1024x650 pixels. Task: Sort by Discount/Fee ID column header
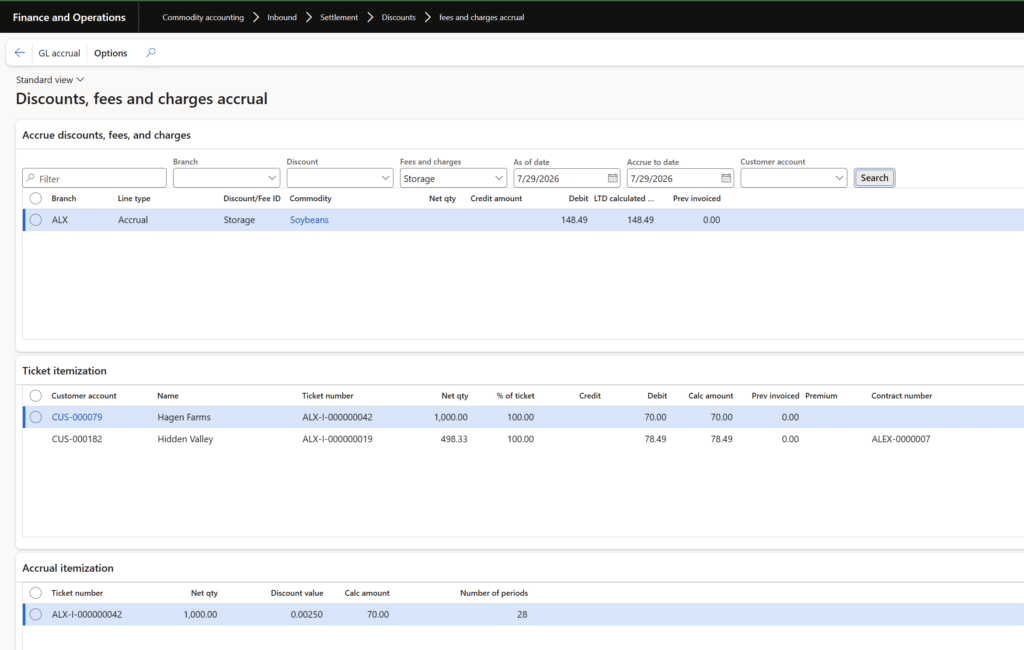251,198
